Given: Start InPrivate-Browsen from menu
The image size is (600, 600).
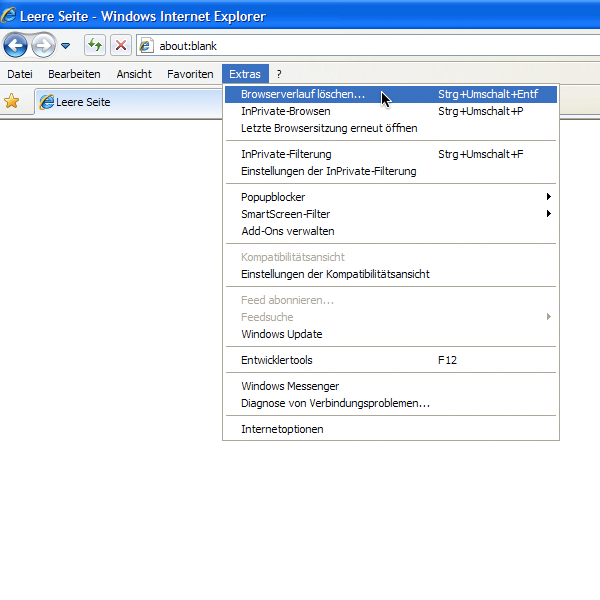Looking at the screenshot, I should [391, 111].
